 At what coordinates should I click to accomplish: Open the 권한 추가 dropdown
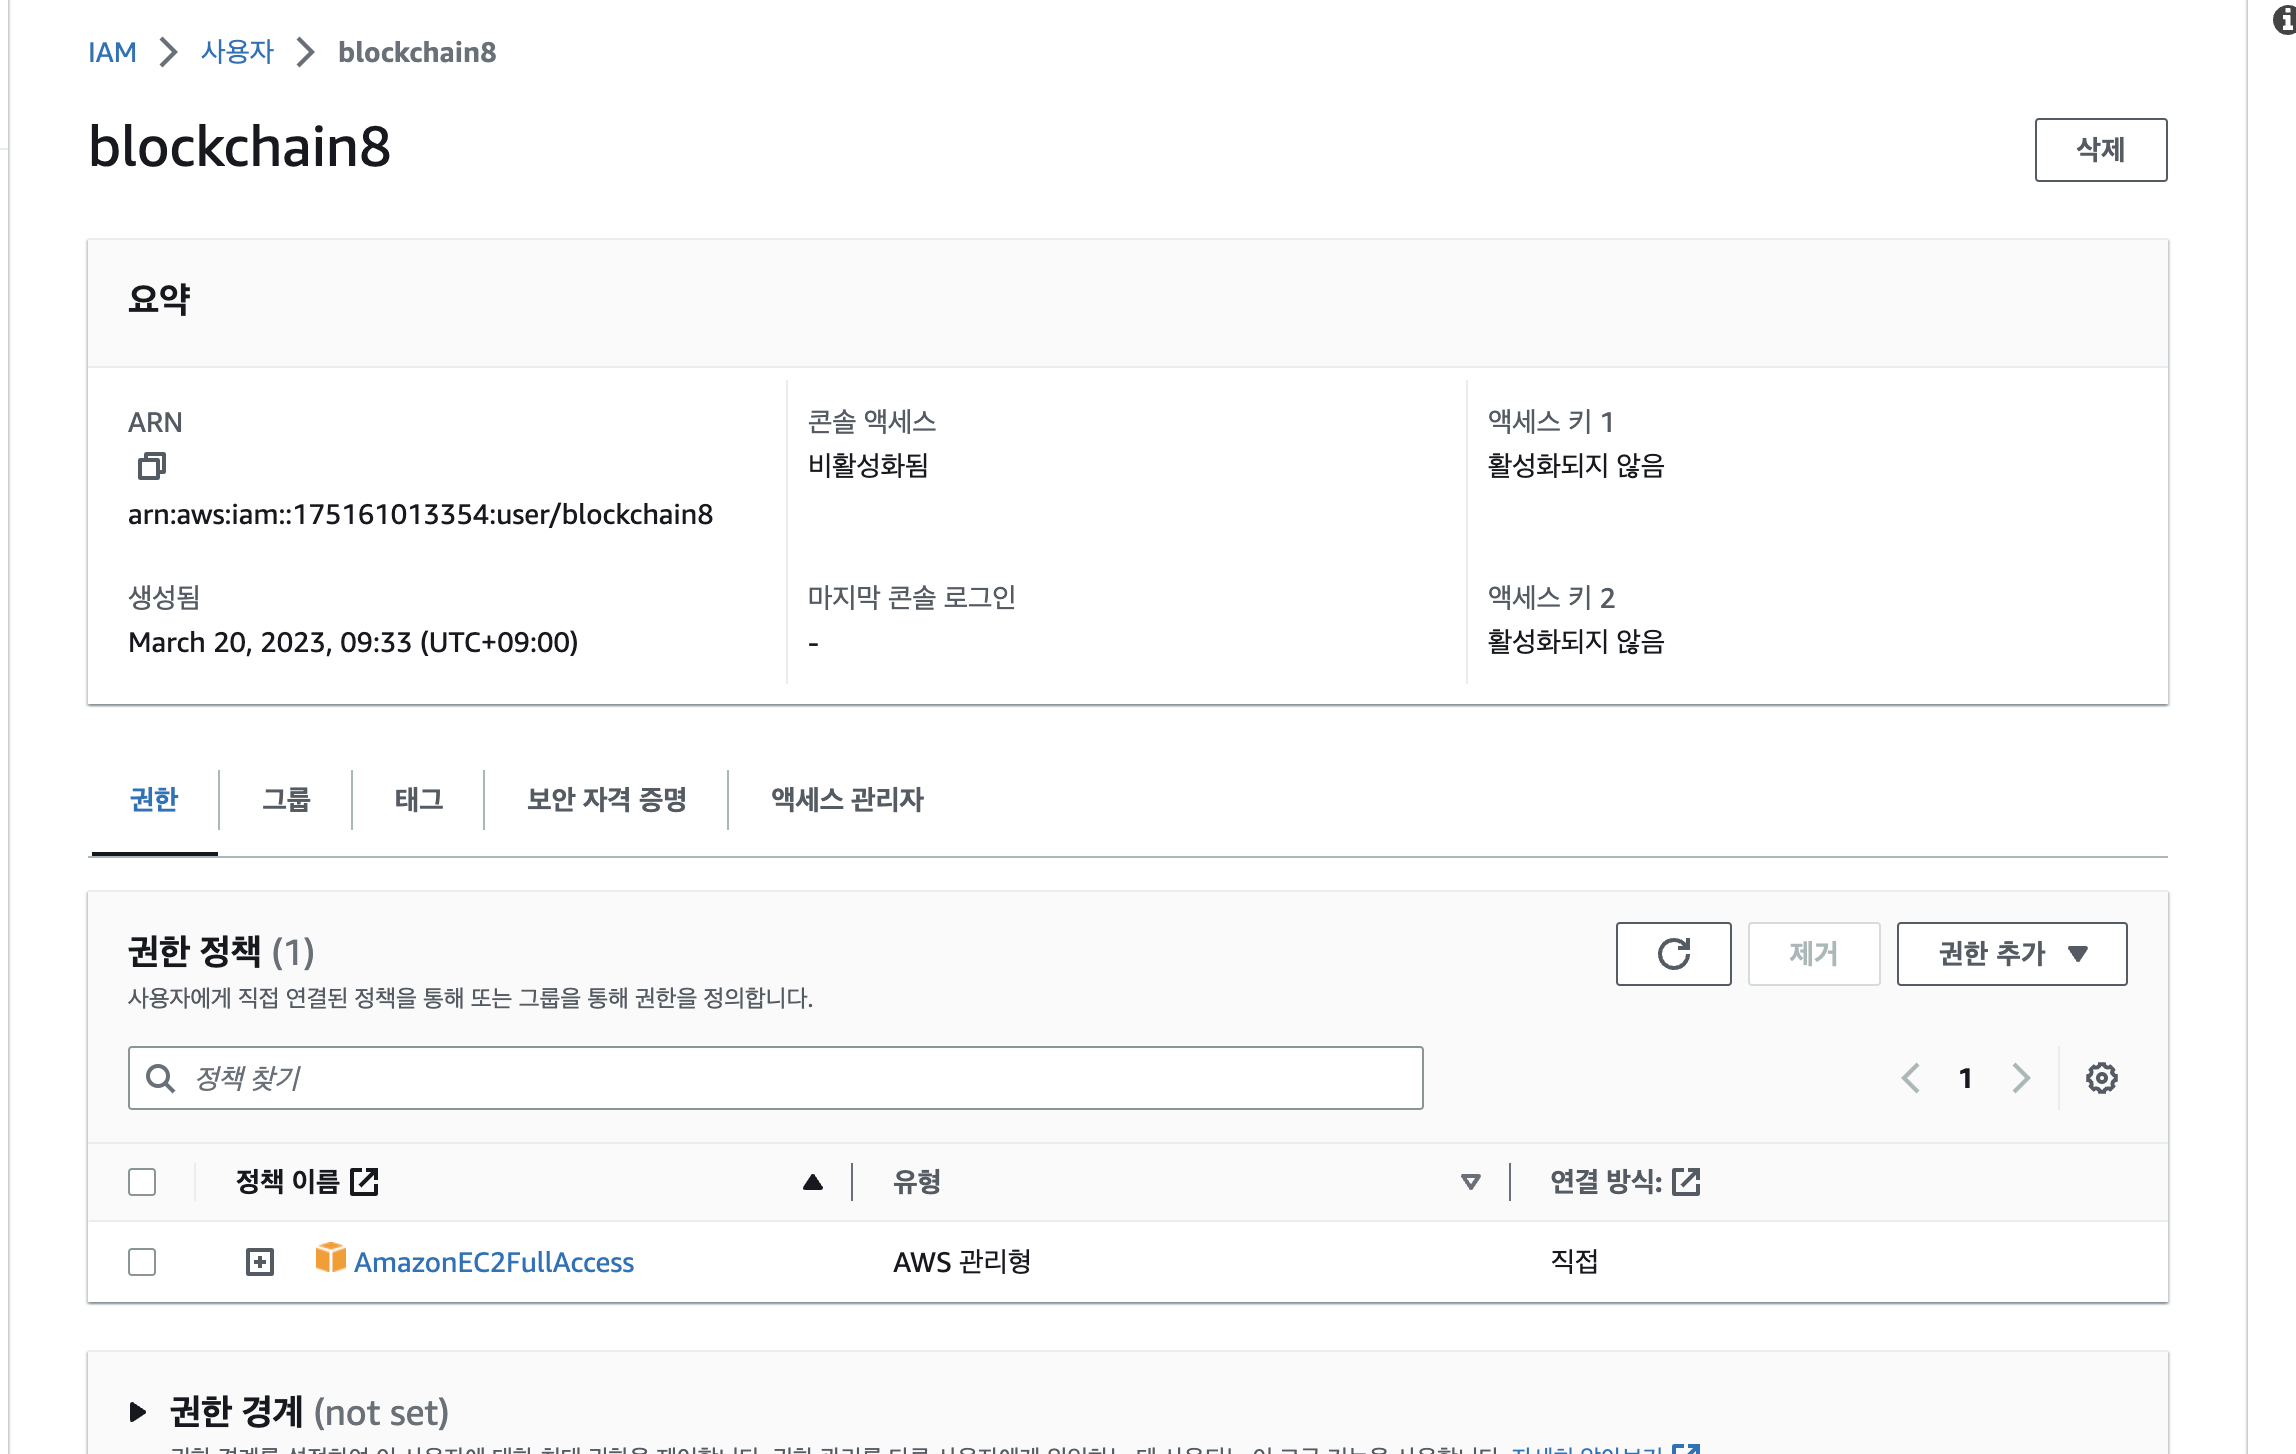click(2011, 954)
